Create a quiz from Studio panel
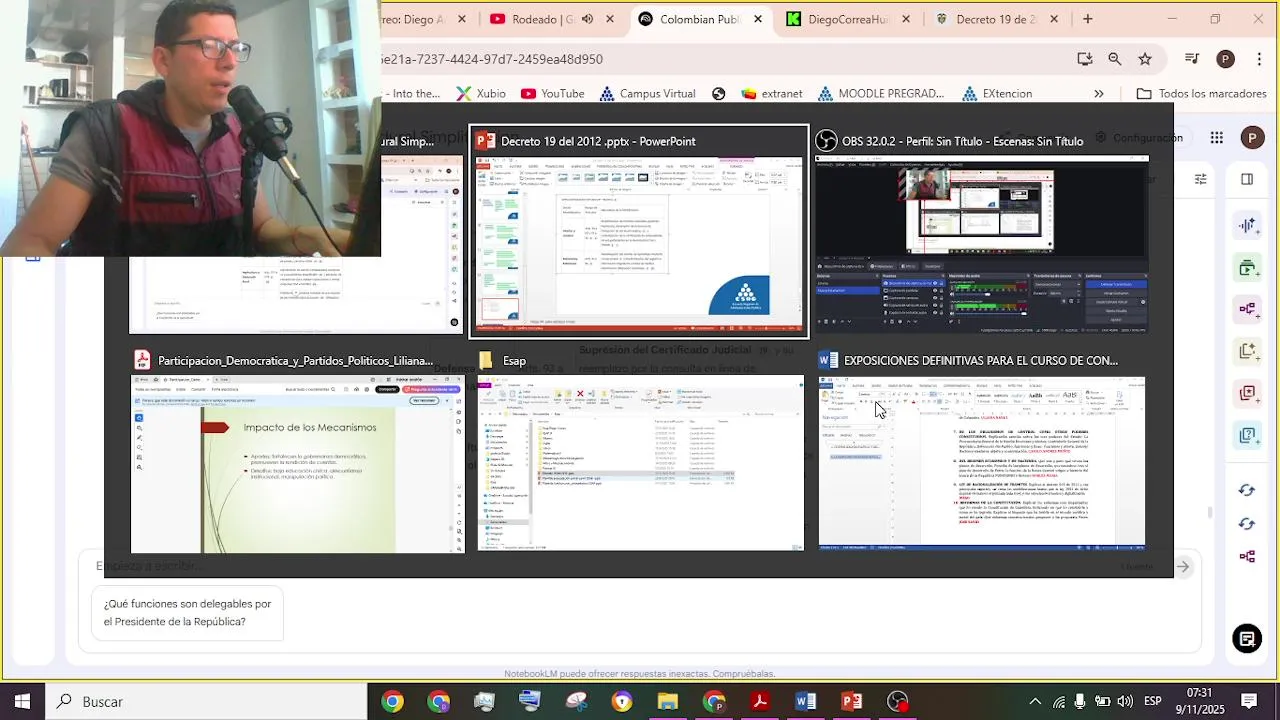Image resolution: width=1280 pixels, height=720 pixels. tap(1247, 435)
